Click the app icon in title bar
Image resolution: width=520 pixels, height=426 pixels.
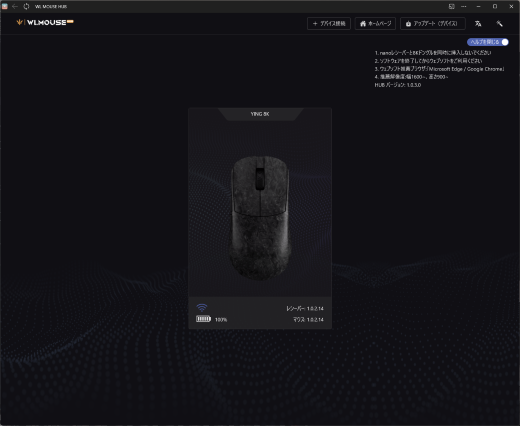click(x=5, y=6)
